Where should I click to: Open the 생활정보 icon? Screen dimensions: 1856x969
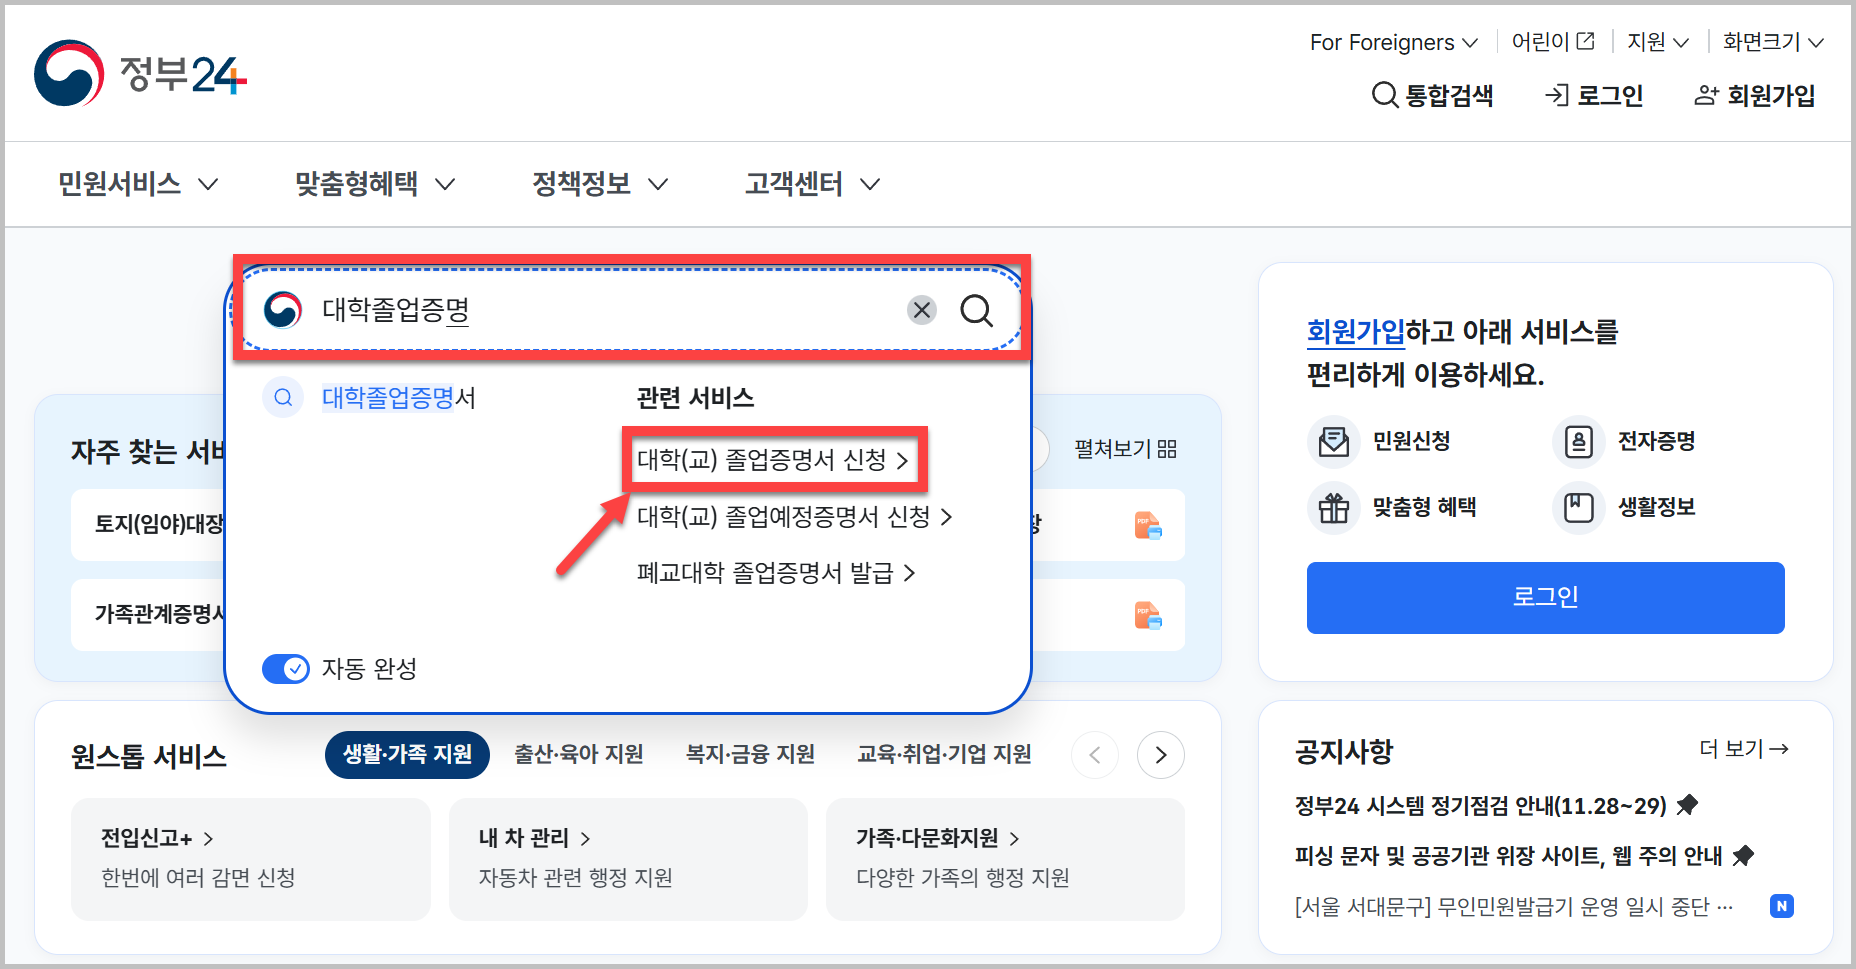click(1578, 508)
